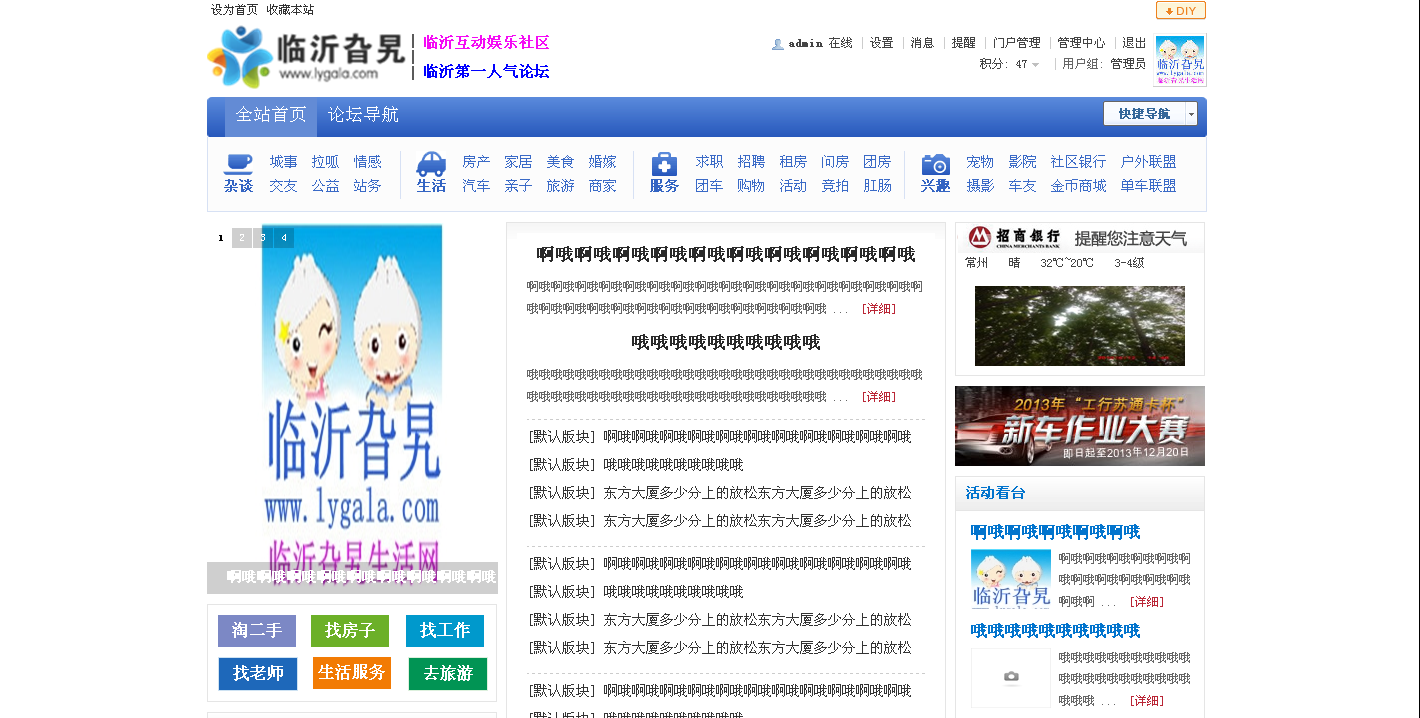The width and height of the screenshot is (1420, 718).
Task: Open the 消息 link
Action: click(922, 43)
